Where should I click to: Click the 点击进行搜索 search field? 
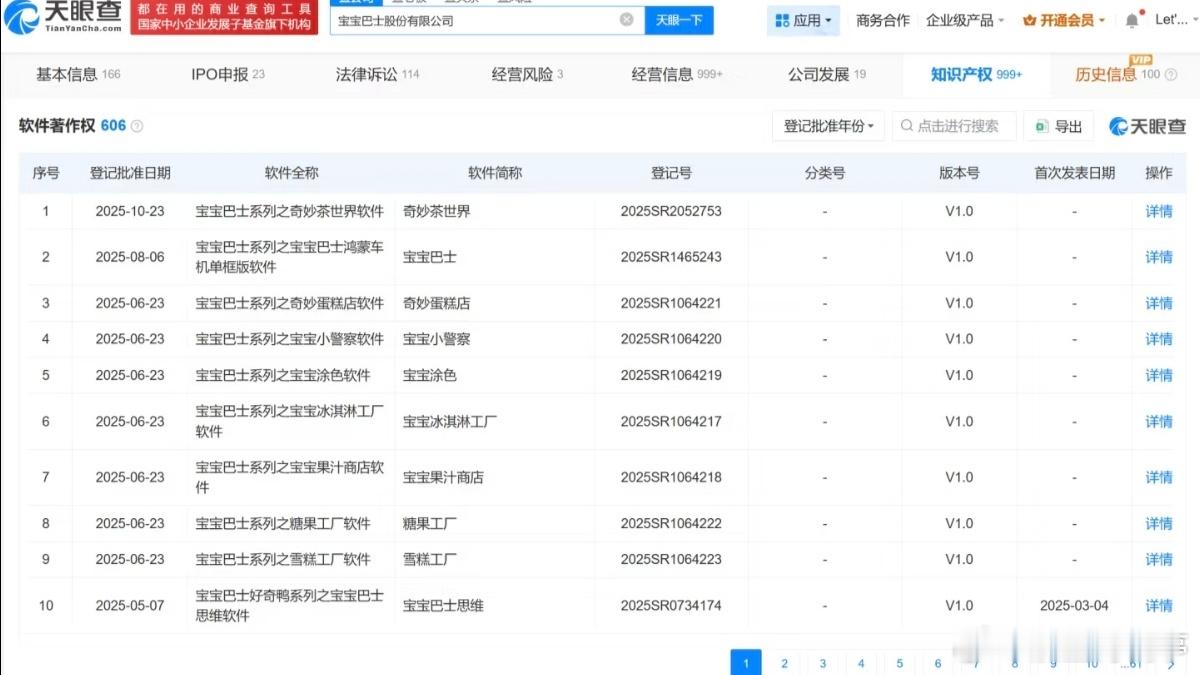coord(954,126)
